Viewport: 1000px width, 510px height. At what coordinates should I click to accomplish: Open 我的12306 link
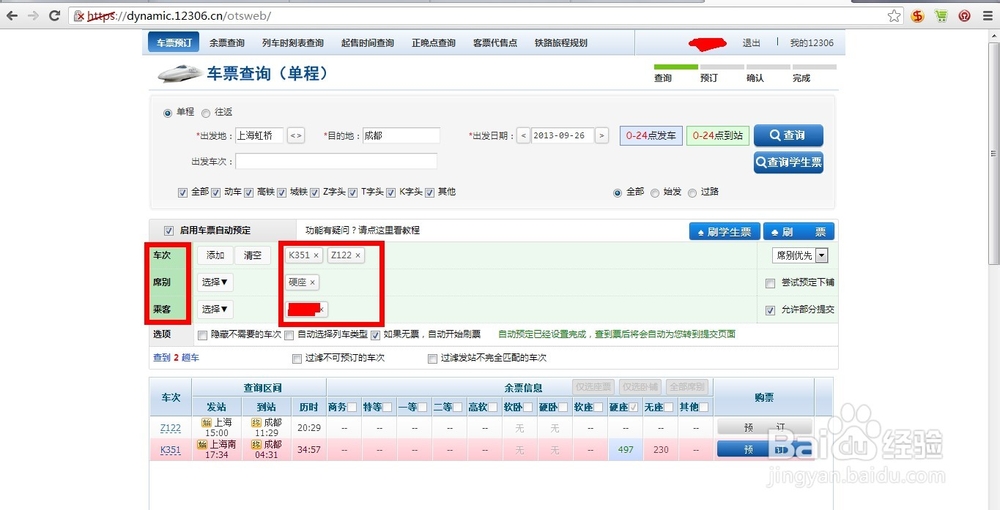811,43
